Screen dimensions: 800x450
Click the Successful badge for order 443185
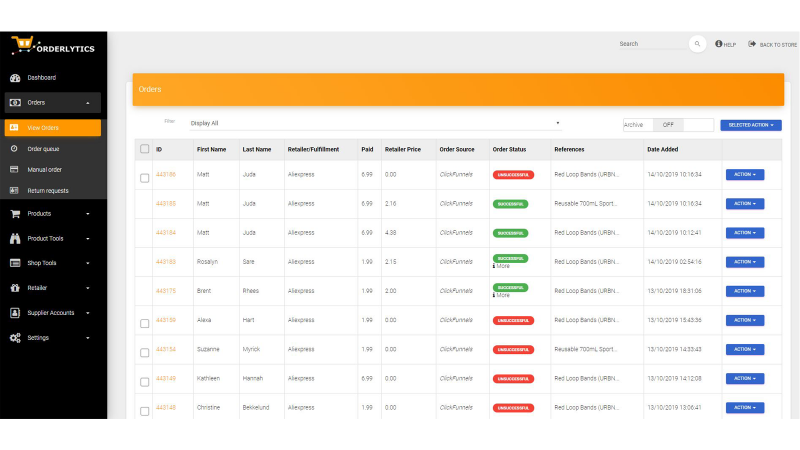click(510, 204)
